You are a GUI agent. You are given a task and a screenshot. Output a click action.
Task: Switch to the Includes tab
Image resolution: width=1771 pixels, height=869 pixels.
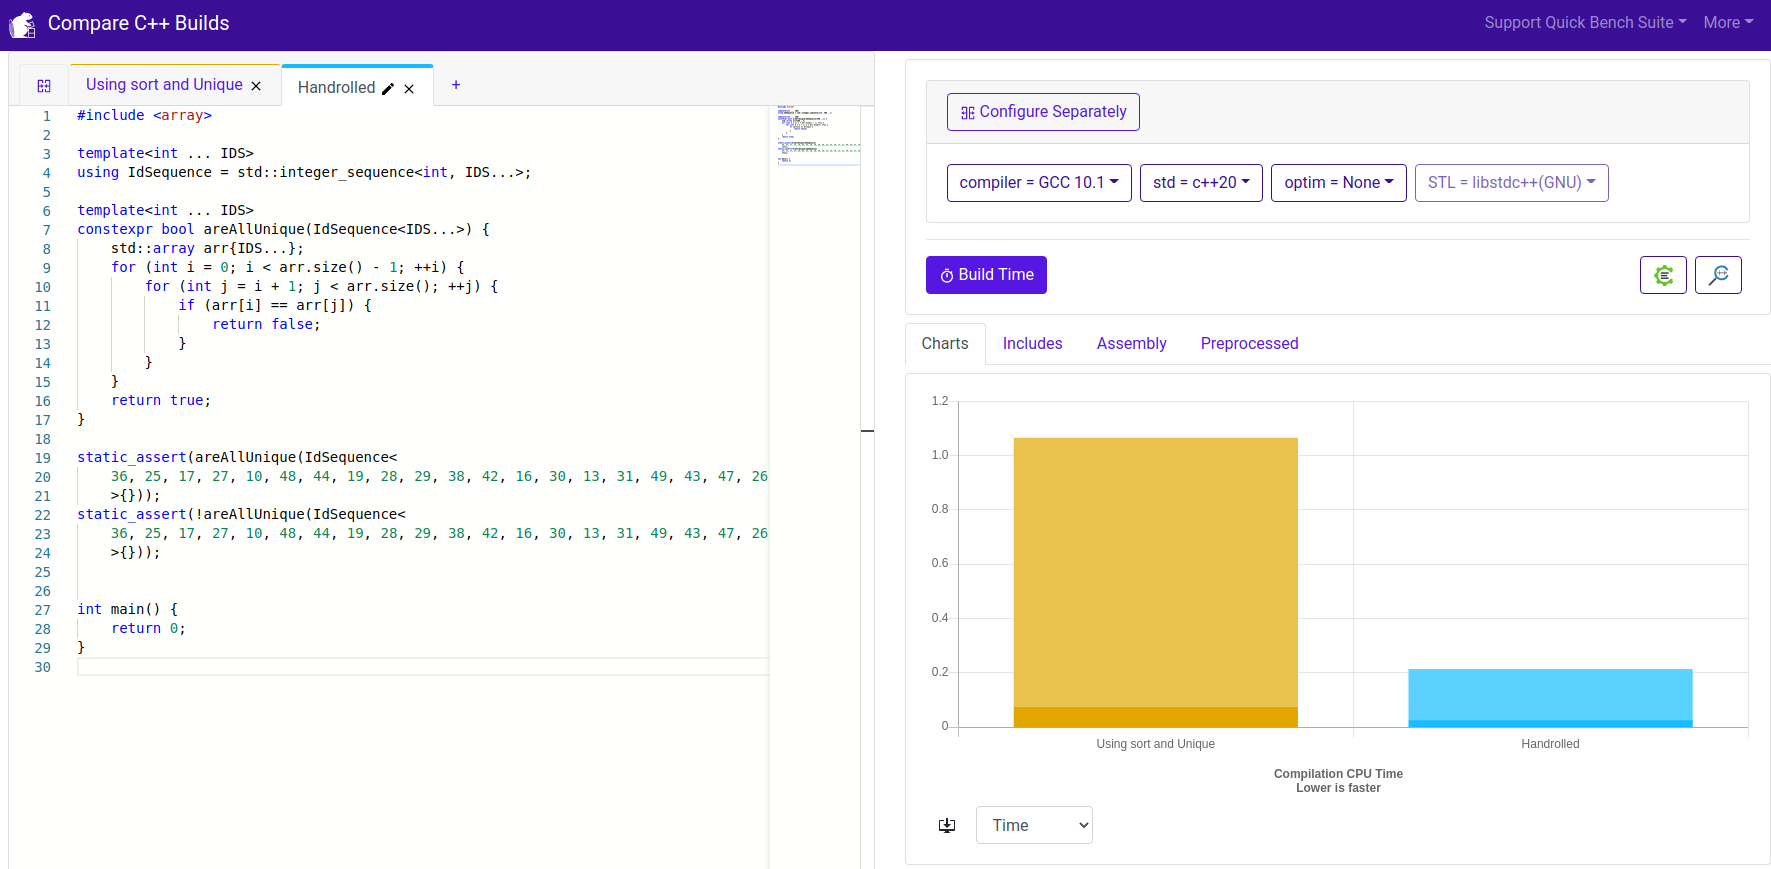tap(1032, 344)
